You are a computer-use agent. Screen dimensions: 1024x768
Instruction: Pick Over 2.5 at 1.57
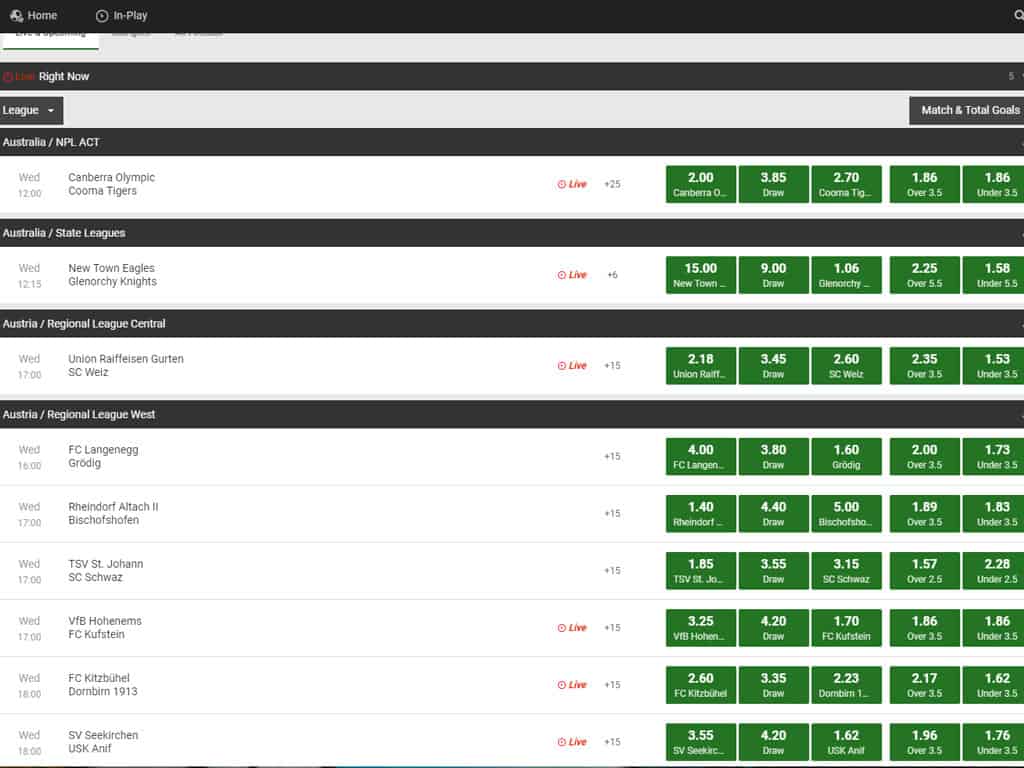point(925,571)
